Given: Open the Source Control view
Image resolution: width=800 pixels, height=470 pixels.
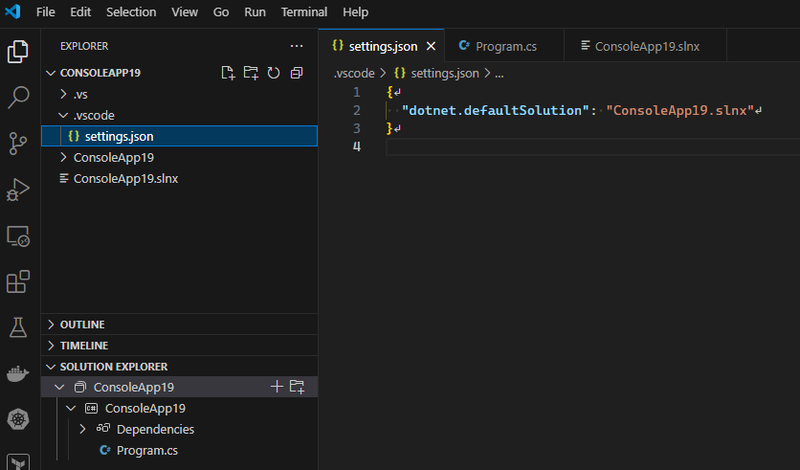Looking at the screenshot, I should 18,143.
